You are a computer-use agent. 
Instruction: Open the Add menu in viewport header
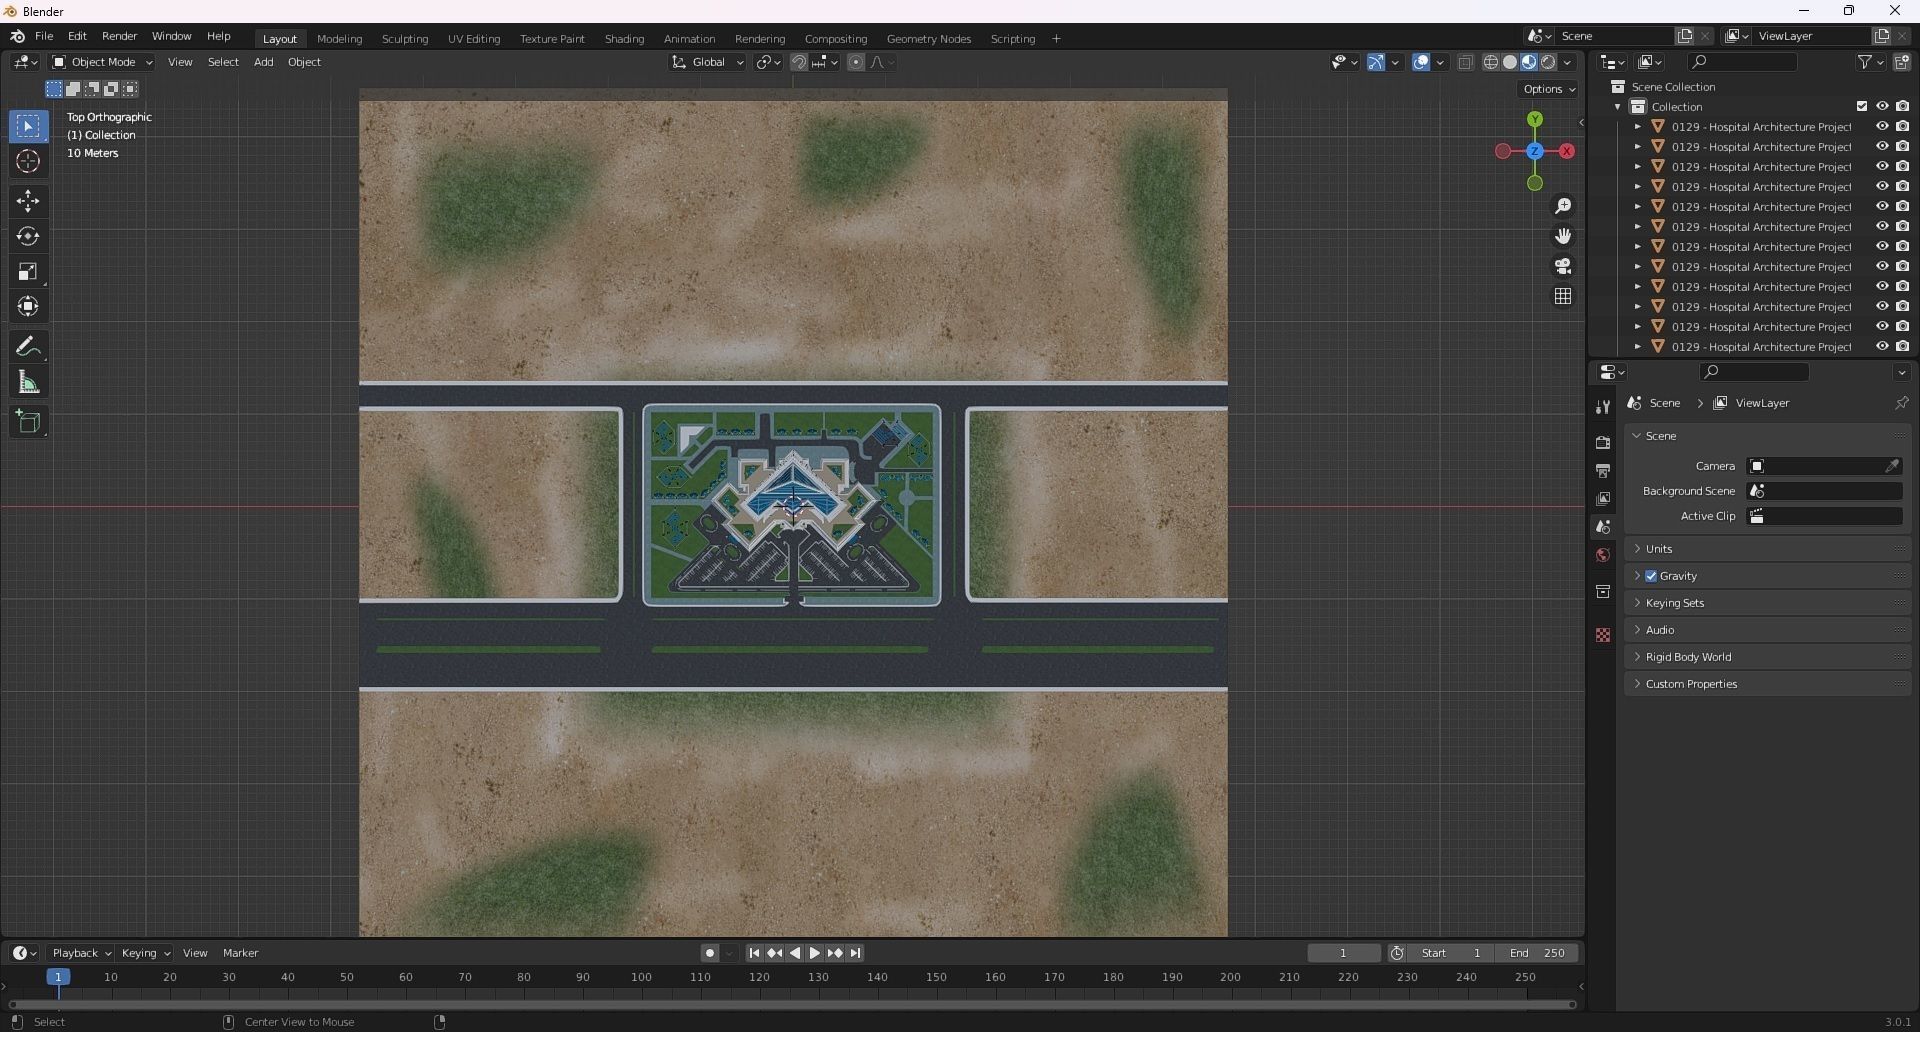[263, 62]
